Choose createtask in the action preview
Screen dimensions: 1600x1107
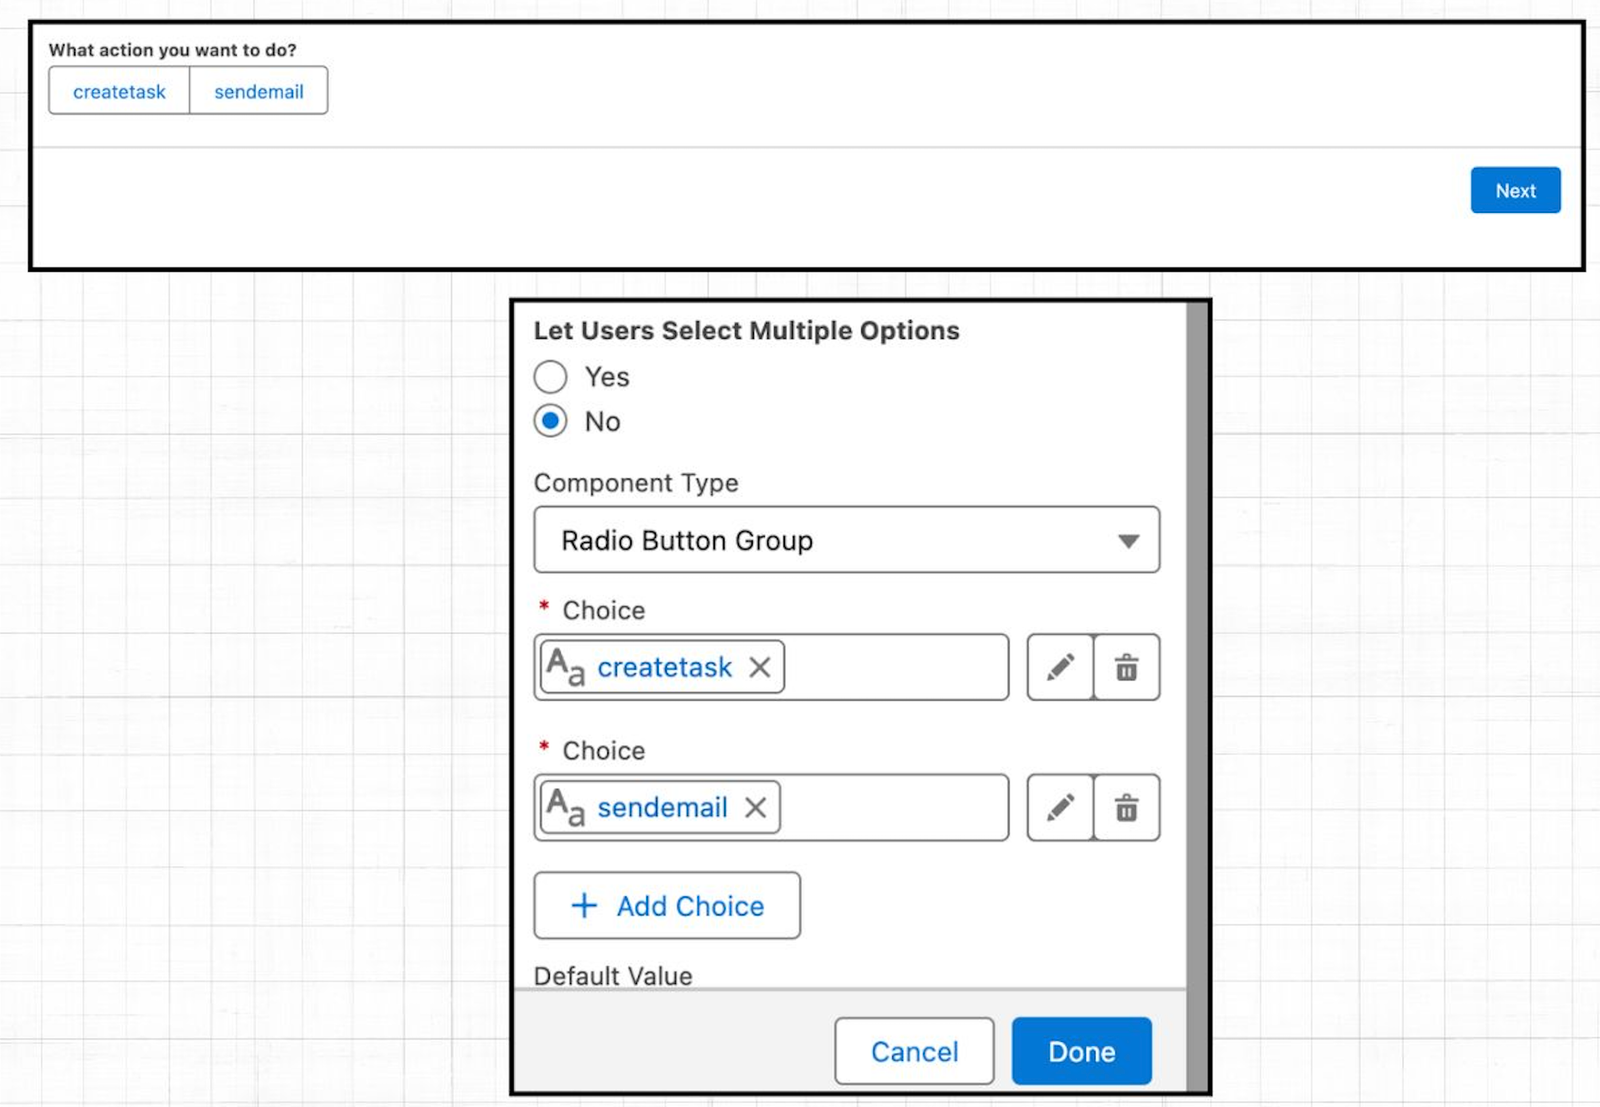(x=118, y=91)
